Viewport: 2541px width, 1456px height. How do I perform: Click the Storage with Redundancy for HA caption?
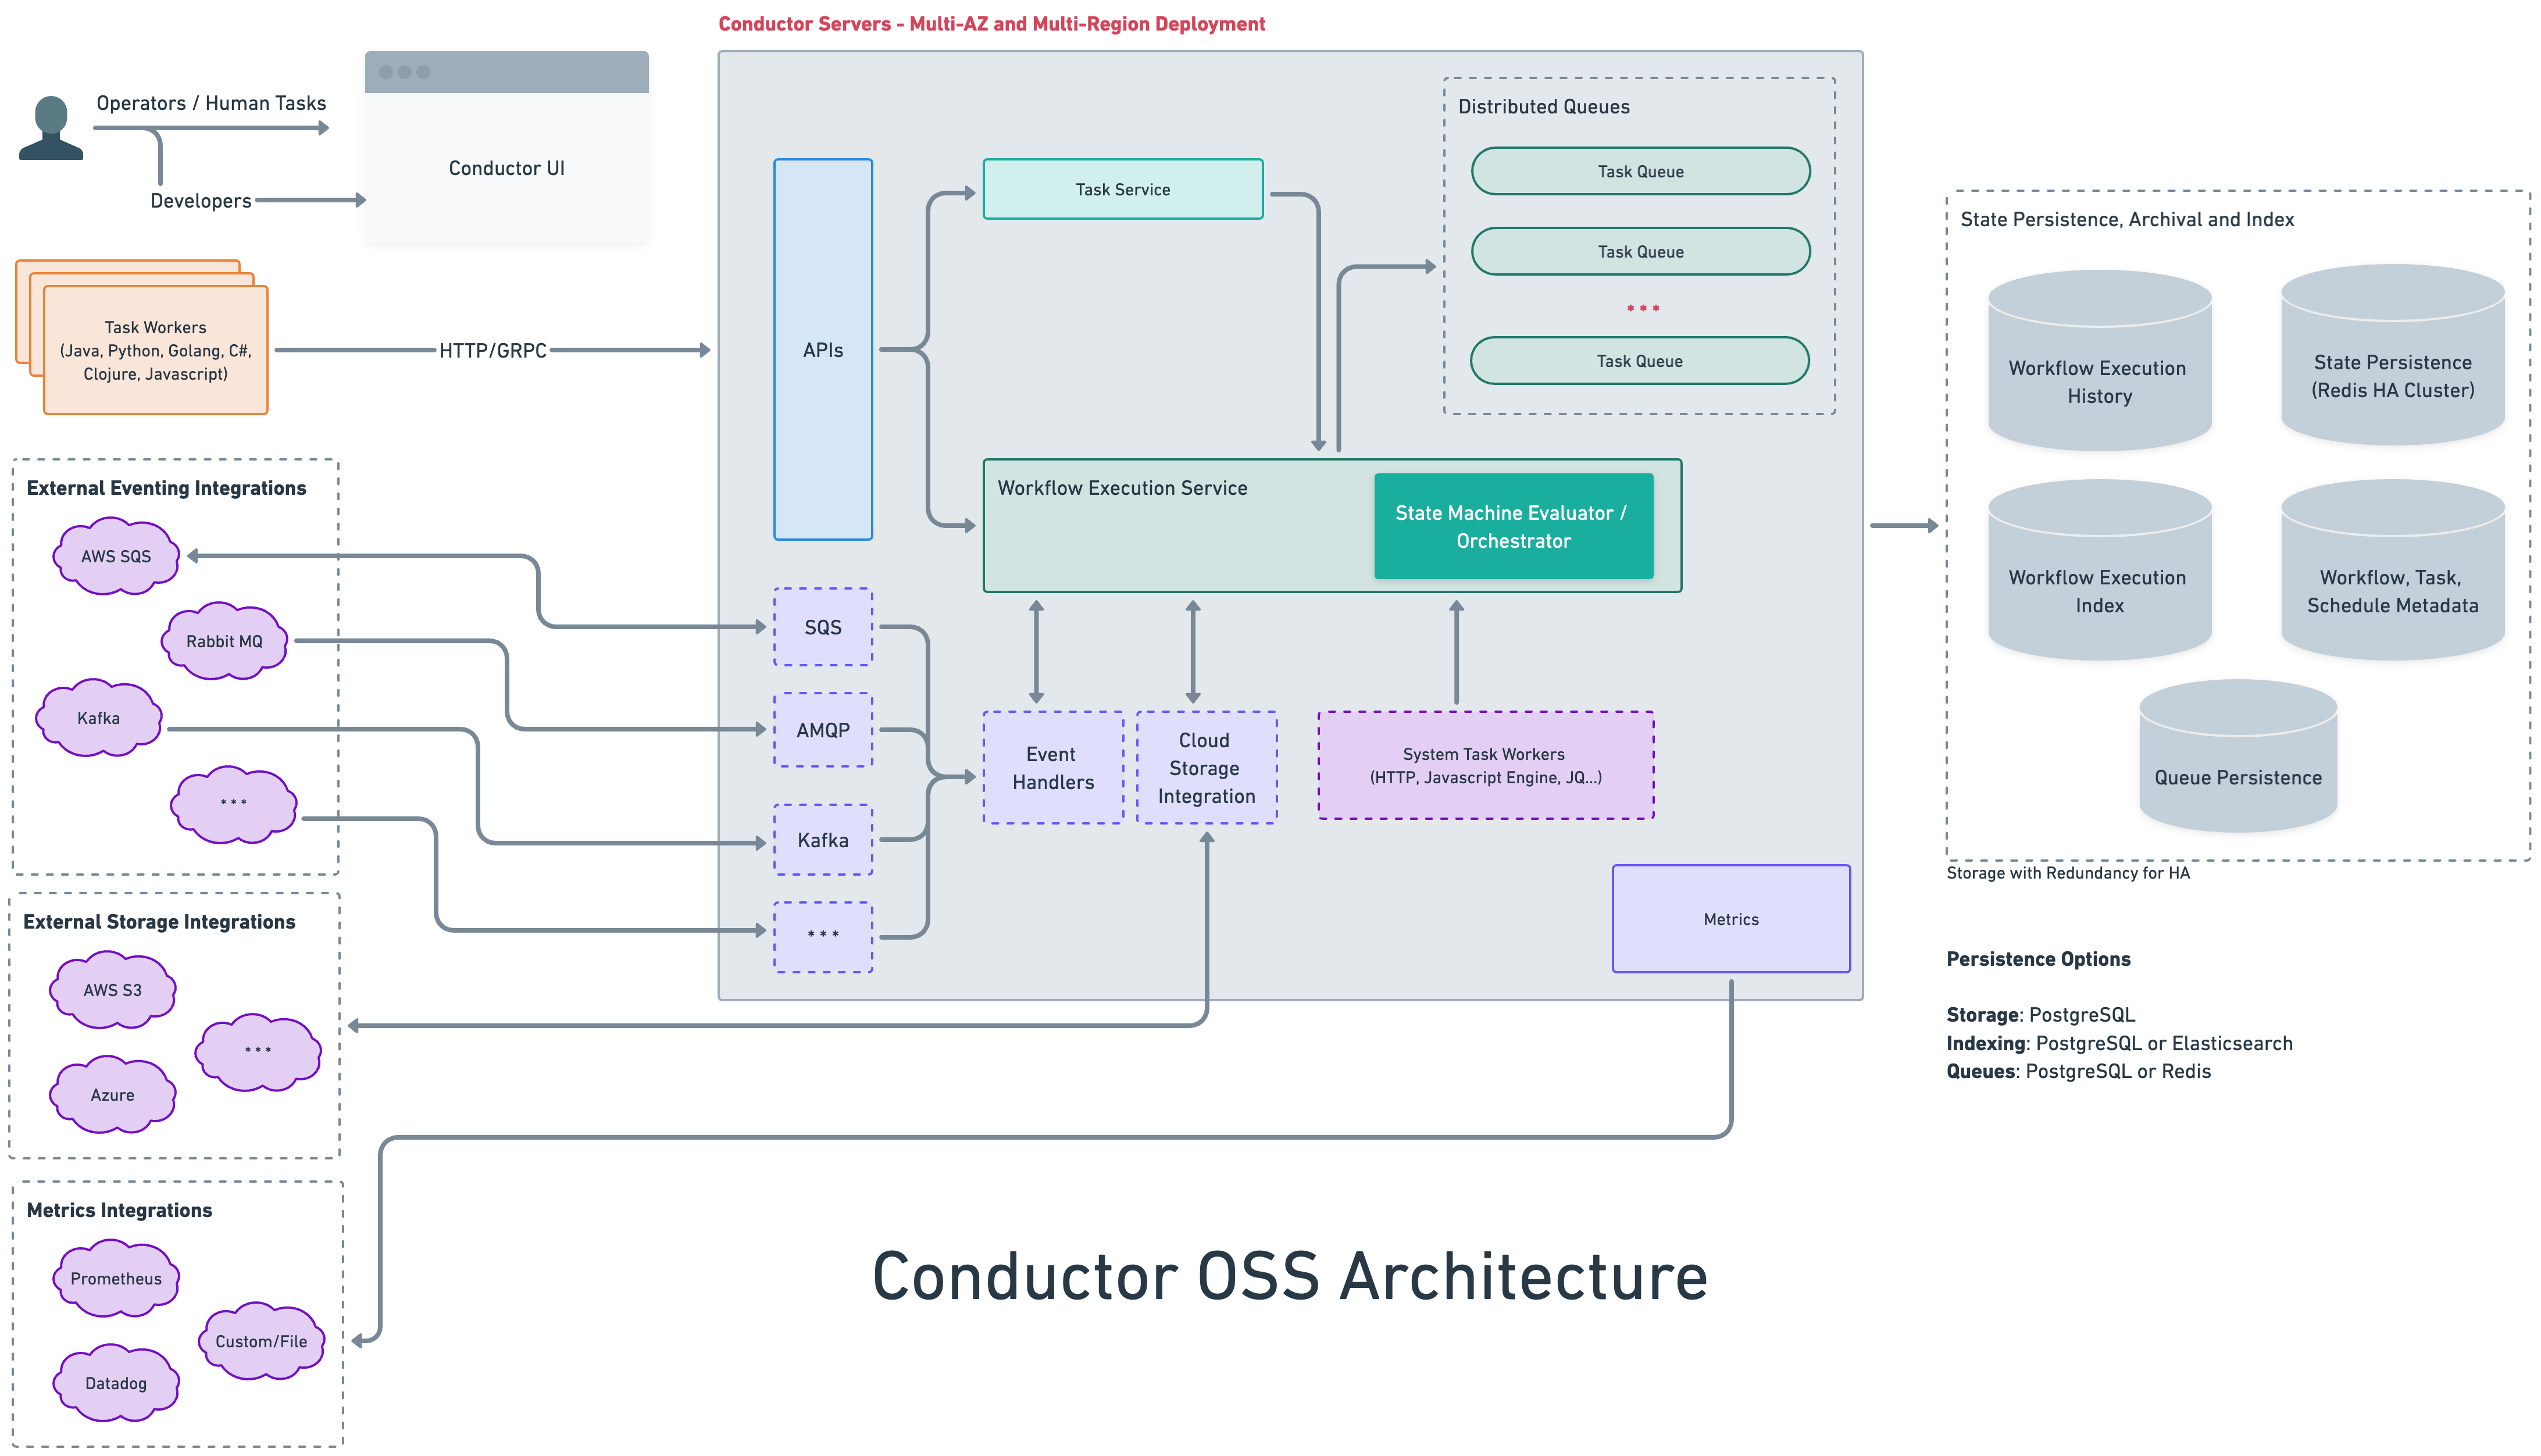click(2067, 873)
